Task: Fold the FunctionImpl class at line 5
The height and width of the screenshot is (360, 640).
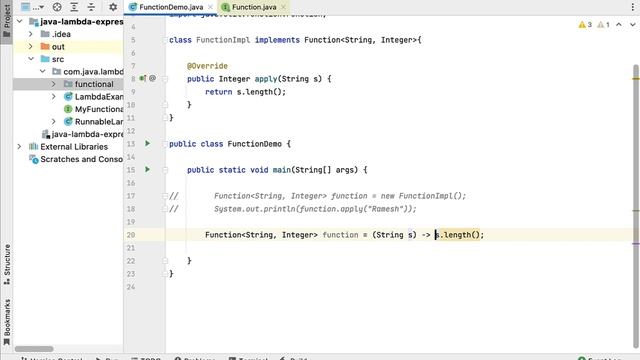Action: point(164,40)
